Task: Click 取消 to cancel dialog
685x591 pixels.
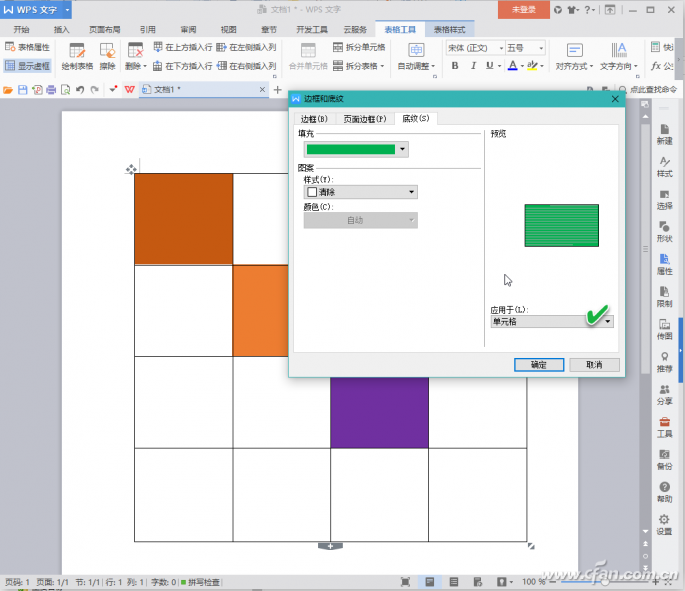Action: point(594,365)
